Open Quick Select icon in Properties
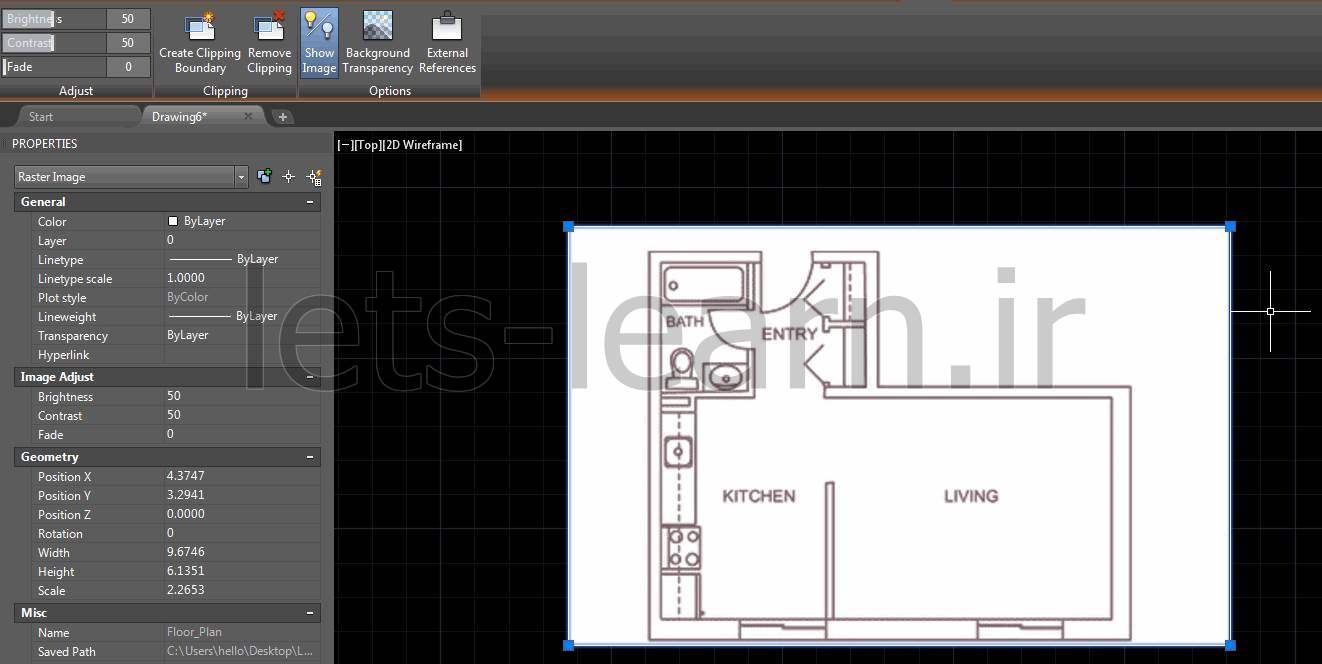The image size is (1322, 664). [x=314, y=177]
